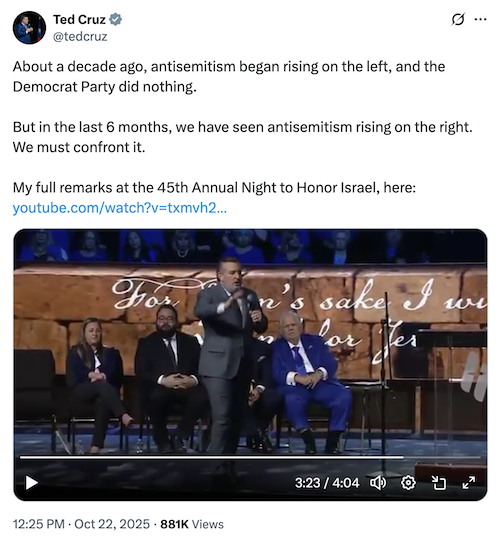Open the more options ellipsis menu

click(480, 19)
